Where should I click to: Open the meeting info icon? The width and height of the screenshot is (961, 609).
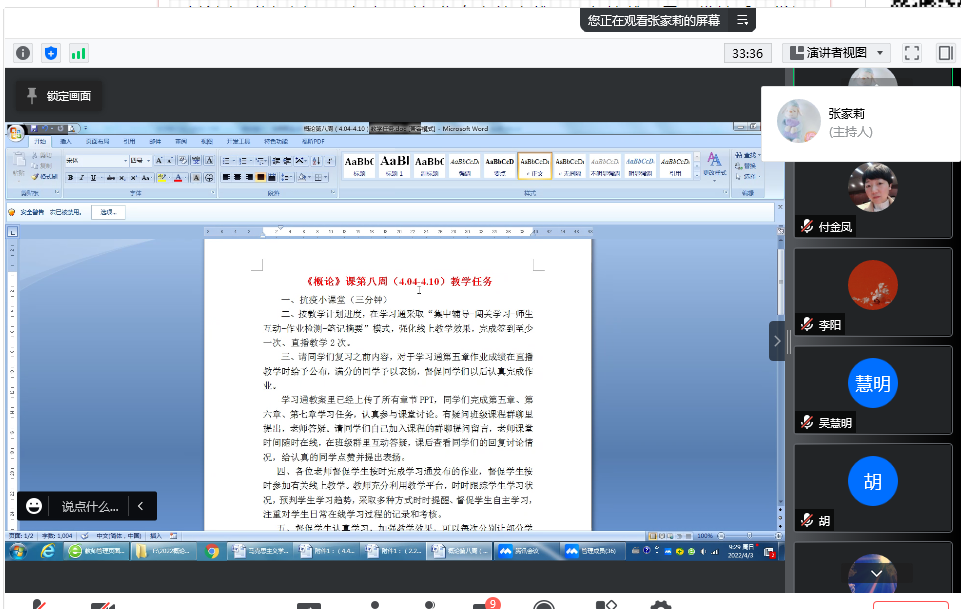23,53
